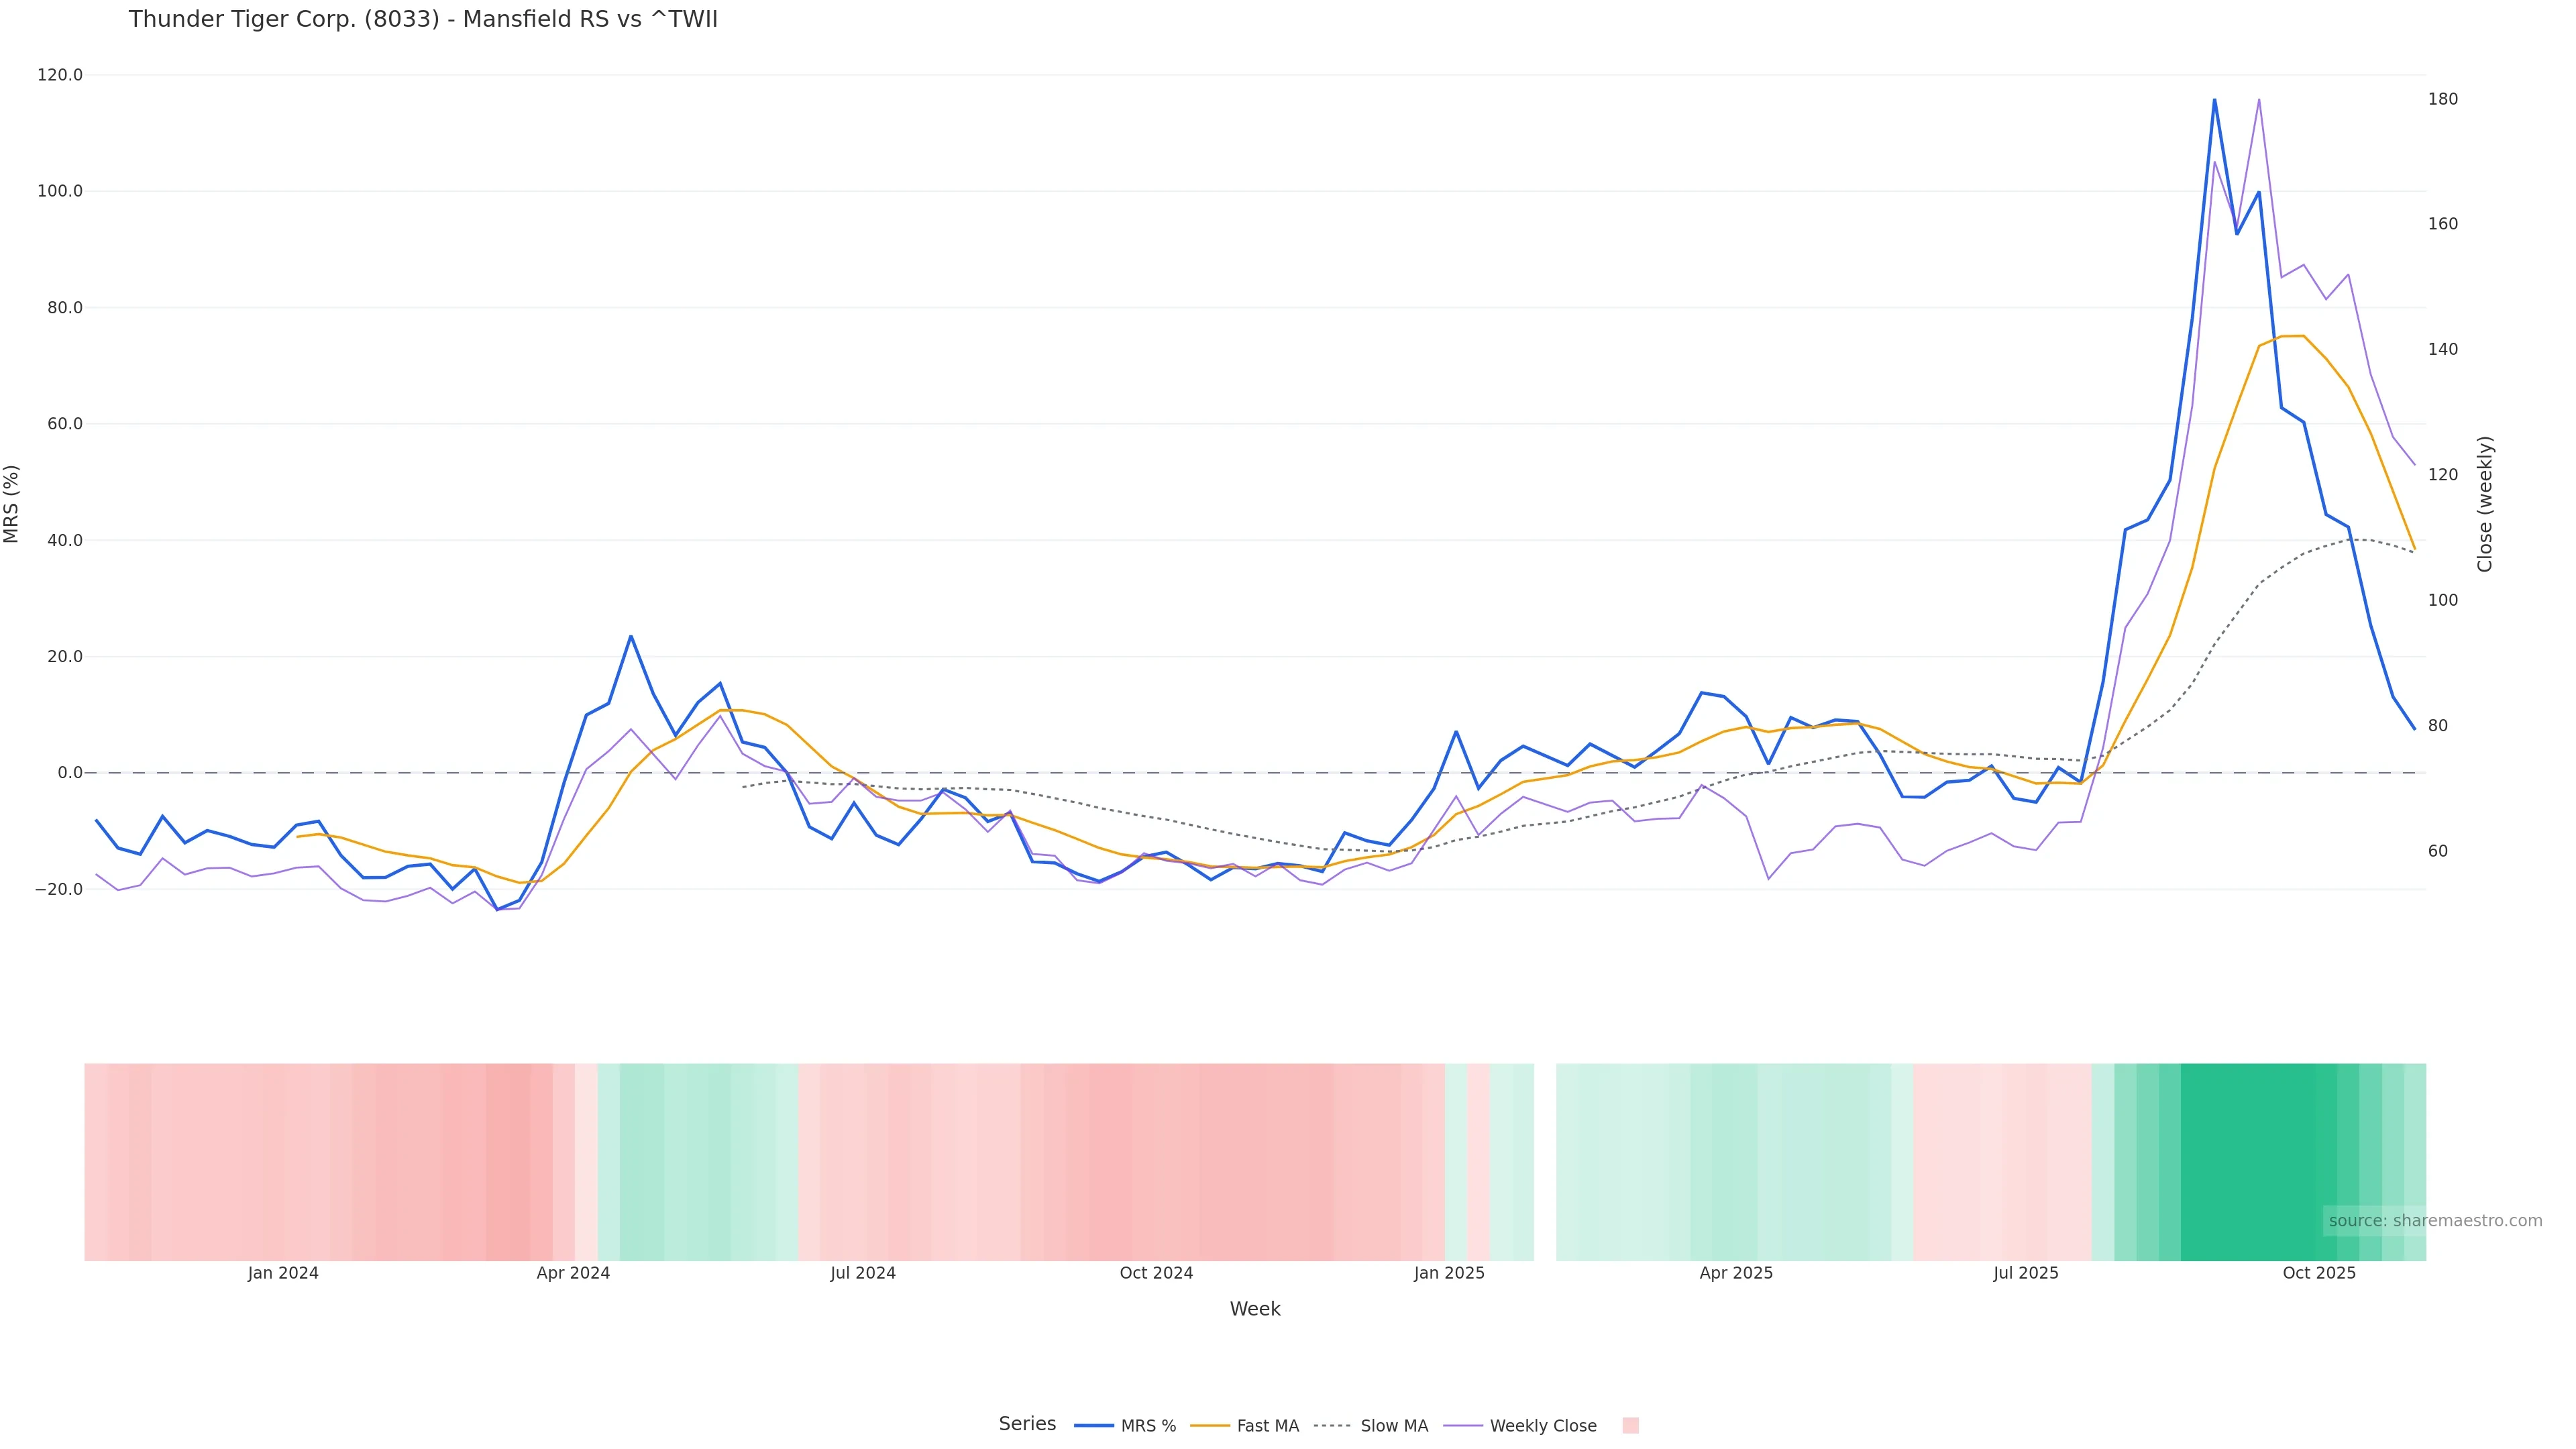Click the highest peak of blue MRS line
Screen dimensions: 2576x1449
coord(2214,100)
